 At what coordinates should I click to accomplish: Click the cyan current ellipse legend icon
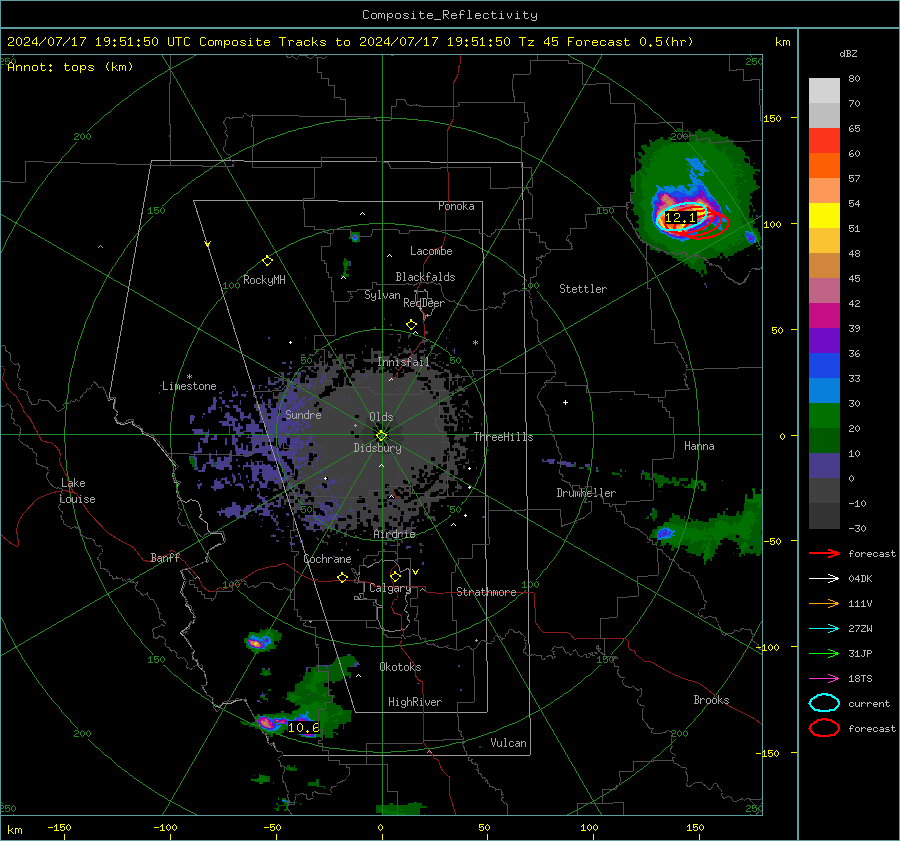pyautogui.click(x=824, y=703)
